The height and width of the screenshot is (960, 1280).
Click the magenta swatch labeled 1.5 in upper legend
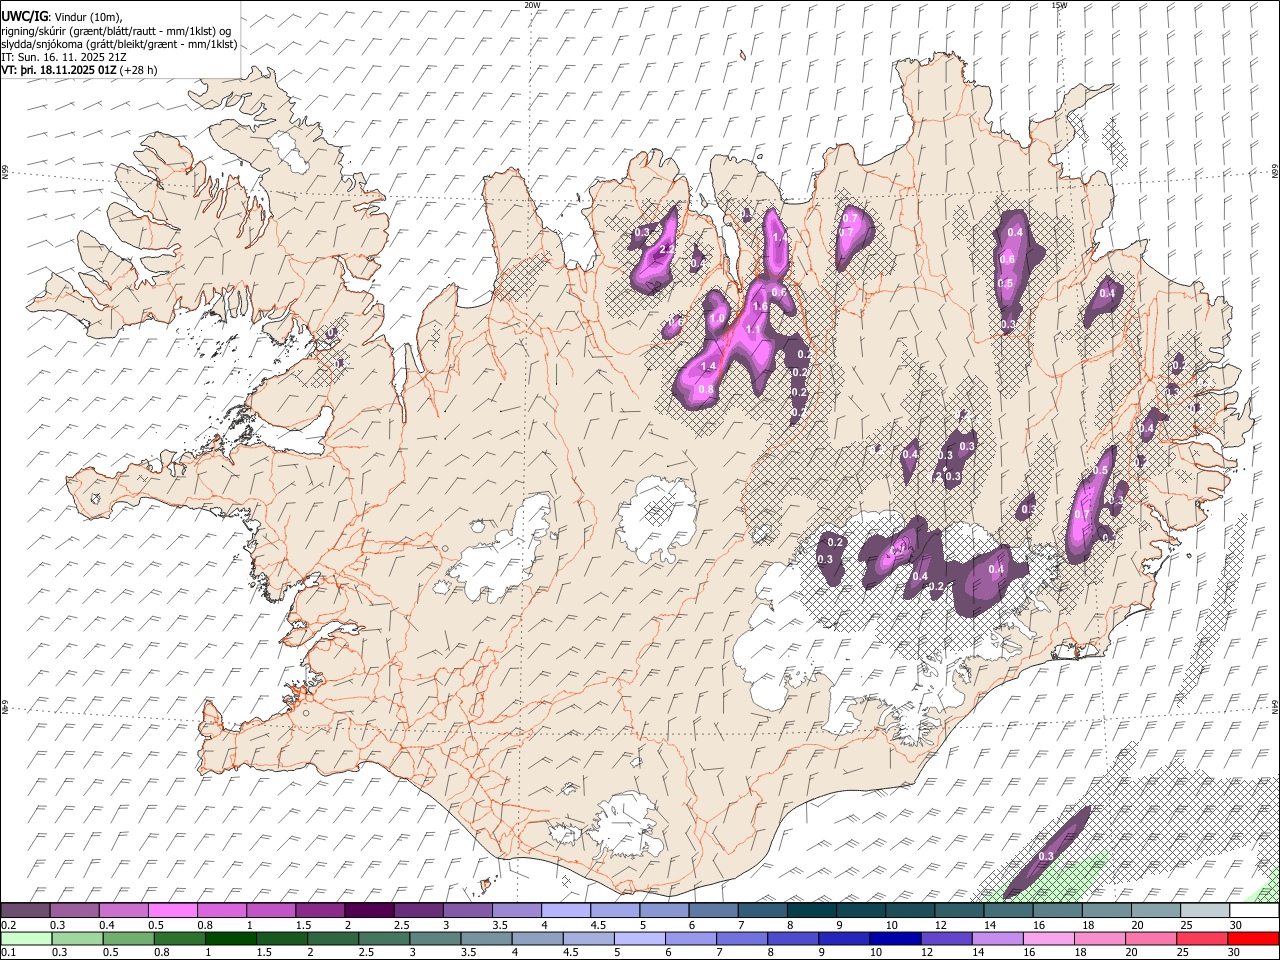320,911
